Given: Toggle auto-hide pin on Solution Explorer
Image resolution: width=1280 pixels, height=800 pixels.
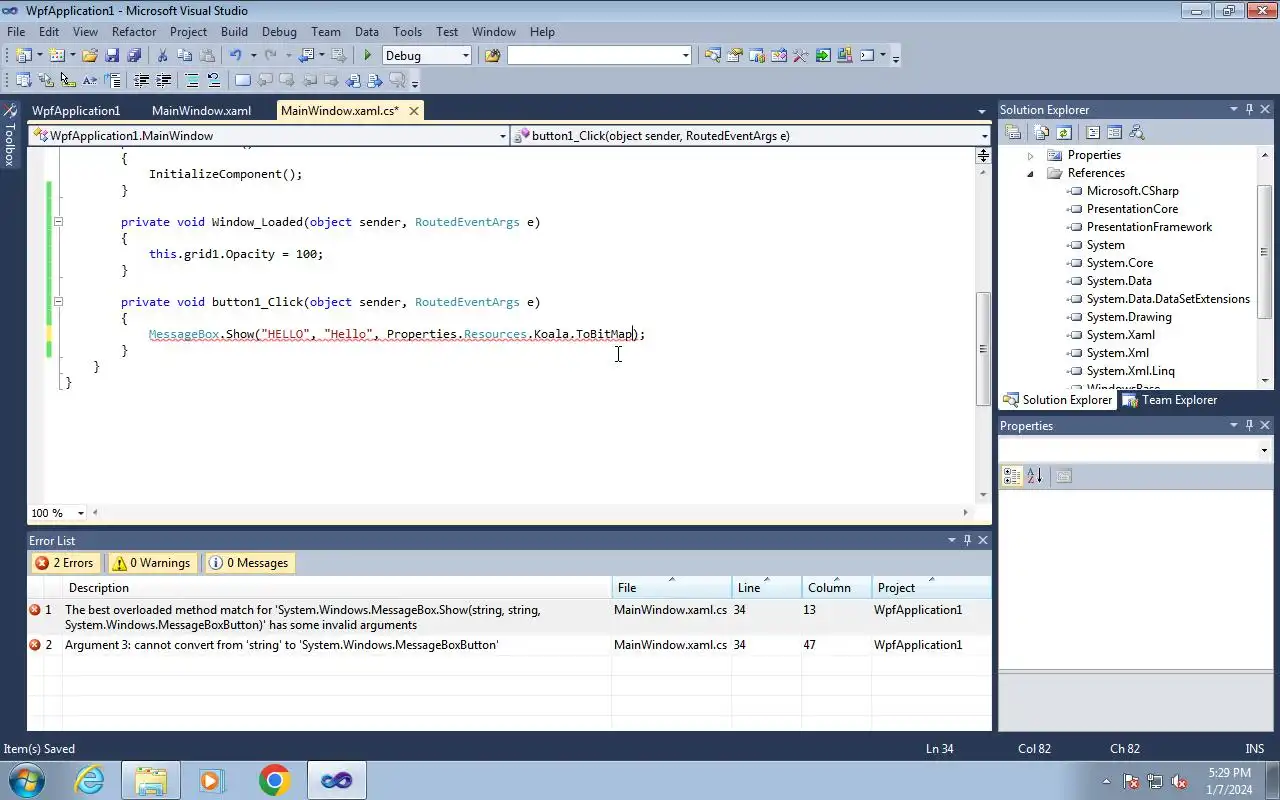Looking at the screenshot, I should pyautogui.click(x=1249, y=110).
